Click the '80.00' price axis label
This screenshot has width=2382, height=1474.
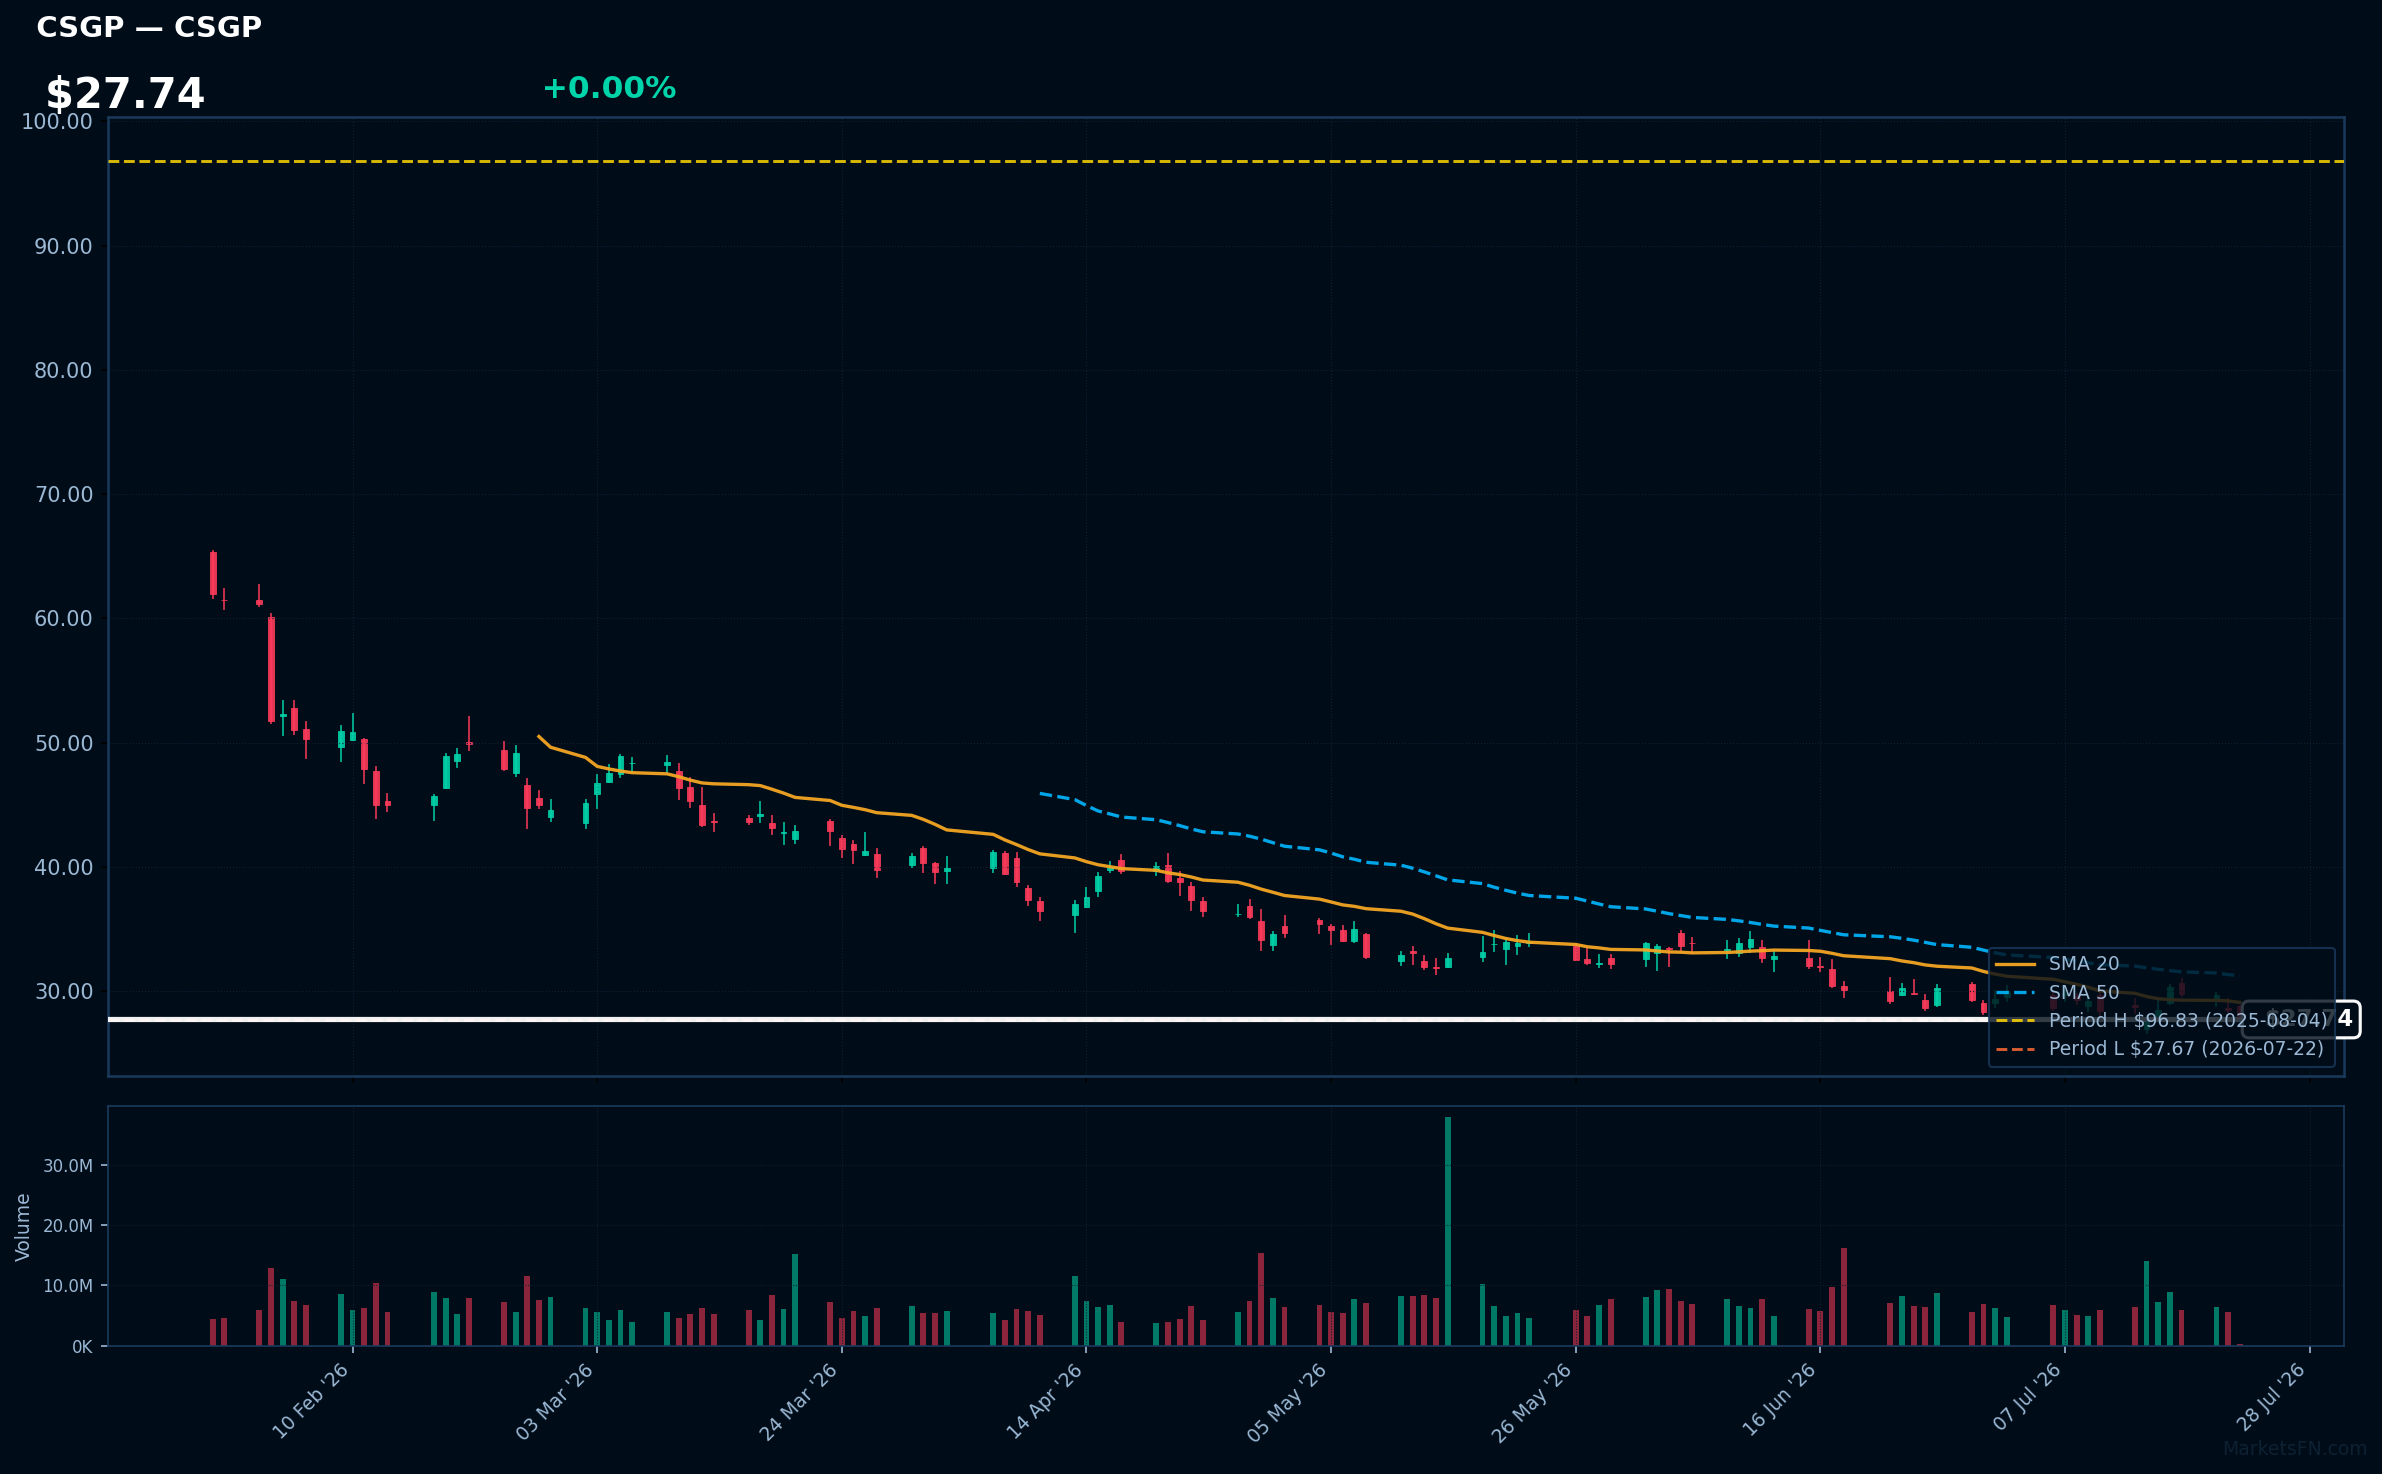pyautogui.click(x=63, y=370)
